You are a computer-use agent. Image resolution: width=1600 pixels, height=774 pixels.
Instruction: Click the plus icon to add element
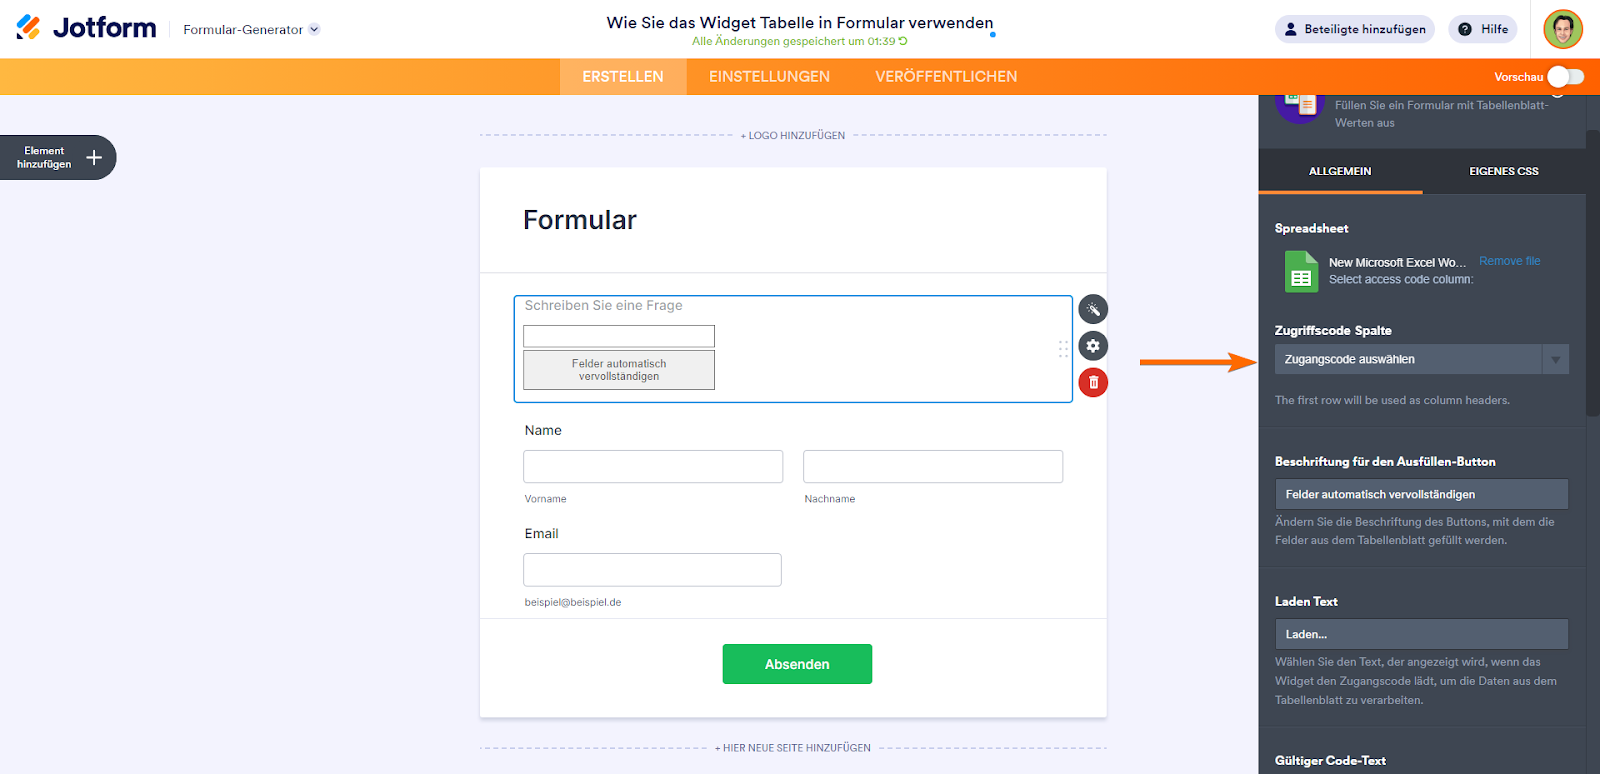pyautogui.click(x=94, y=157)
